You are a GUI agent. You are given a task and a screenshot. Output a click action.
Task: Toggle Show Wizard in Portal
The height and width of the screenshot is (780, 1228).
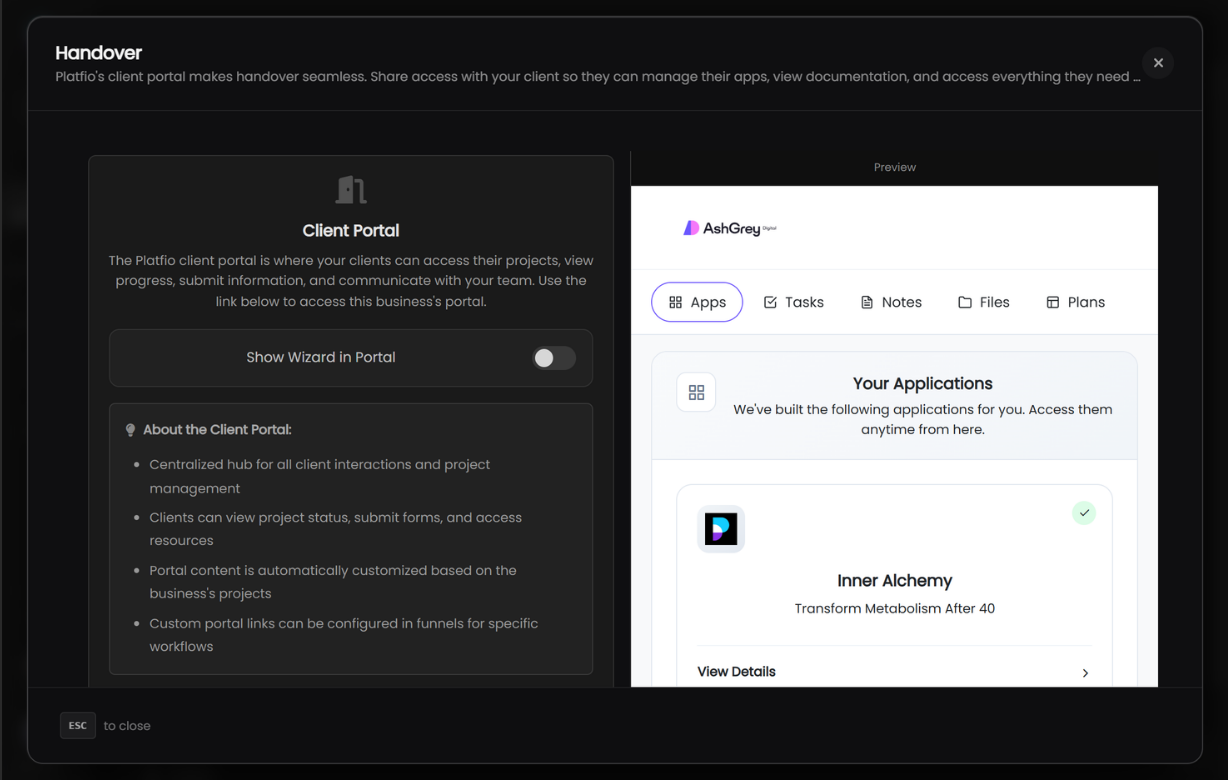click(553, 358)
